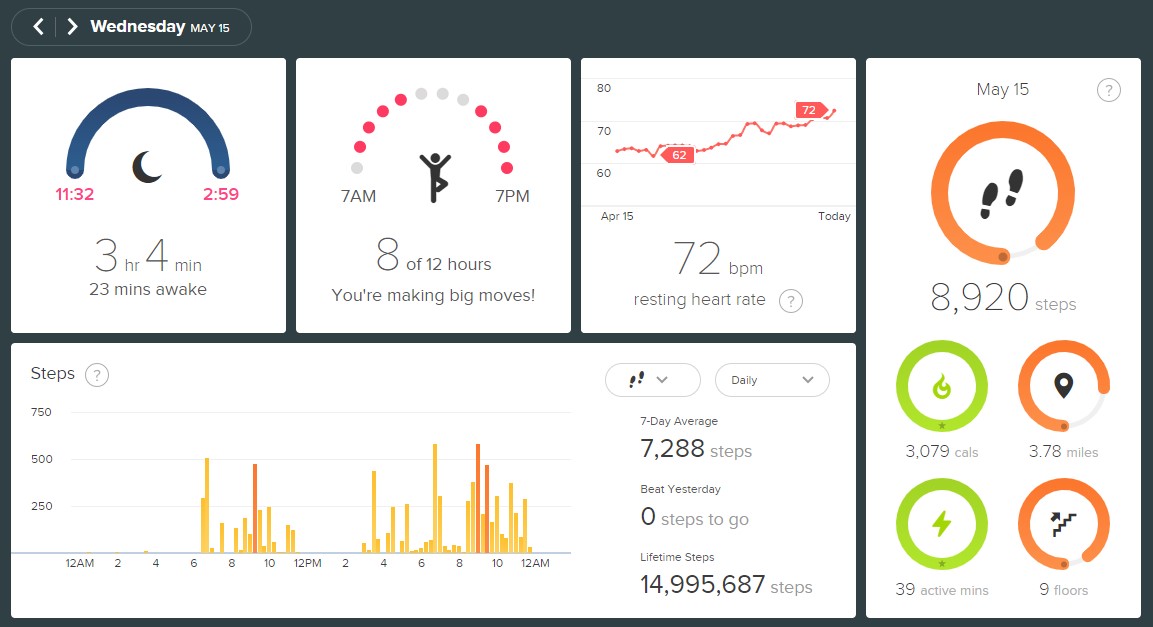The height and width of the screenshot is (627, 1153).
Task: Open floors climbed stairs icon
Action: pos(1063,523)
